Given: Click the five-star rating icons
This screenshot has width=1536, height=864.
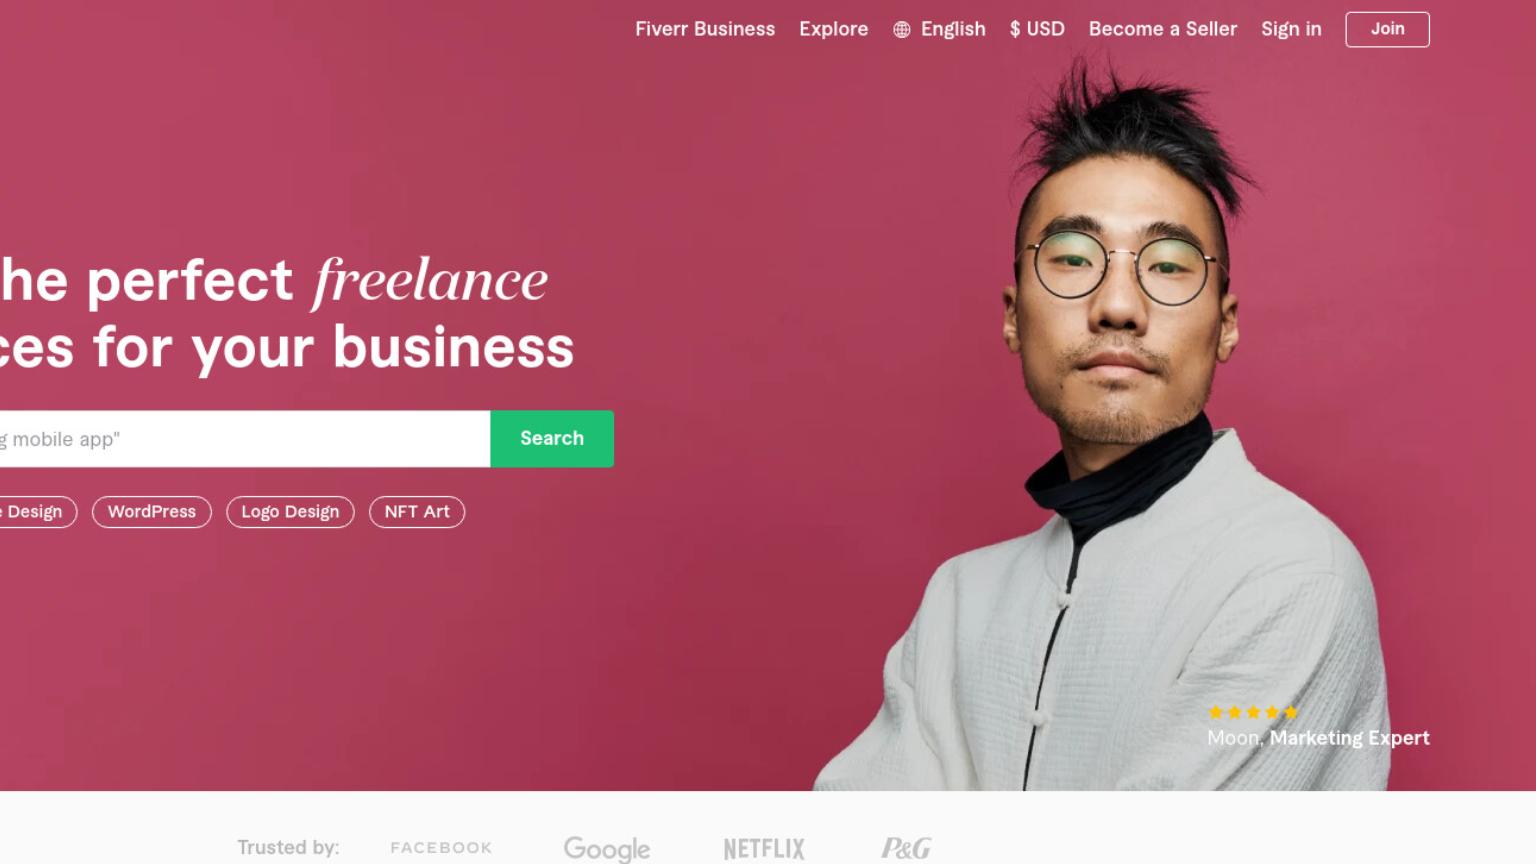Looking at the screenshot, I should point(1253,712).
